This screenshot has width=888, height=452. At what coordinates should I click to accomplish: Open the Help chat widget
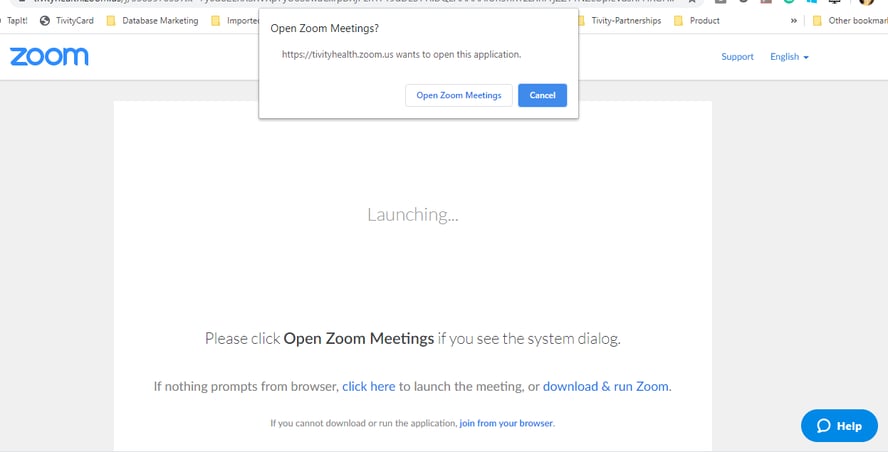pos(839,426)
